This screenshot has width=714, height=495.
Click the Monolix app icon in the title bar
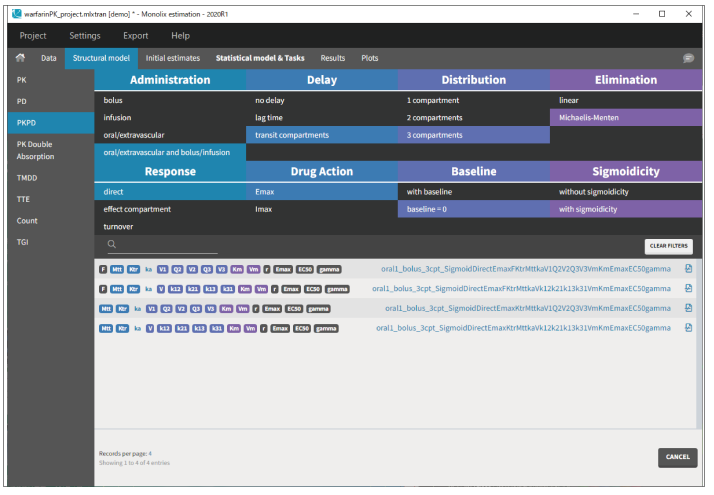(16, 14)
